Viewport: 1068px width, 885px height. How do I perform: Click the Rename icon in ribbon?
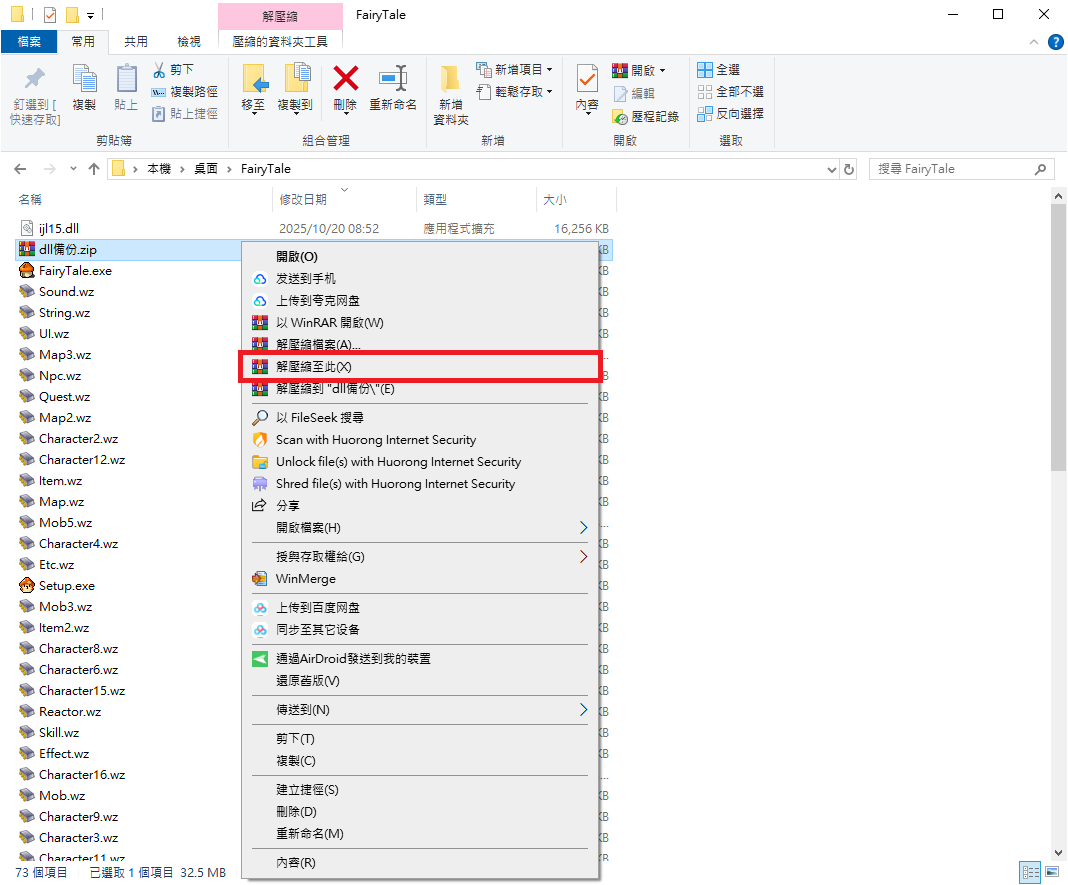(x=392, y=80)
